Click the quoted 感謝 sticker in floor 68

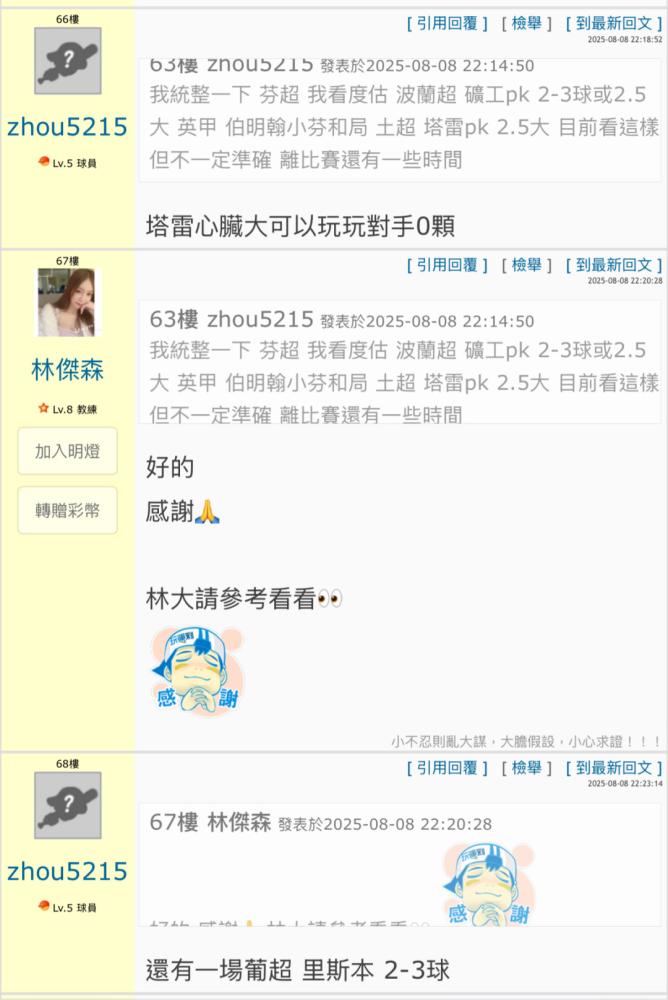pyautogui.click(x=489, y=884)
